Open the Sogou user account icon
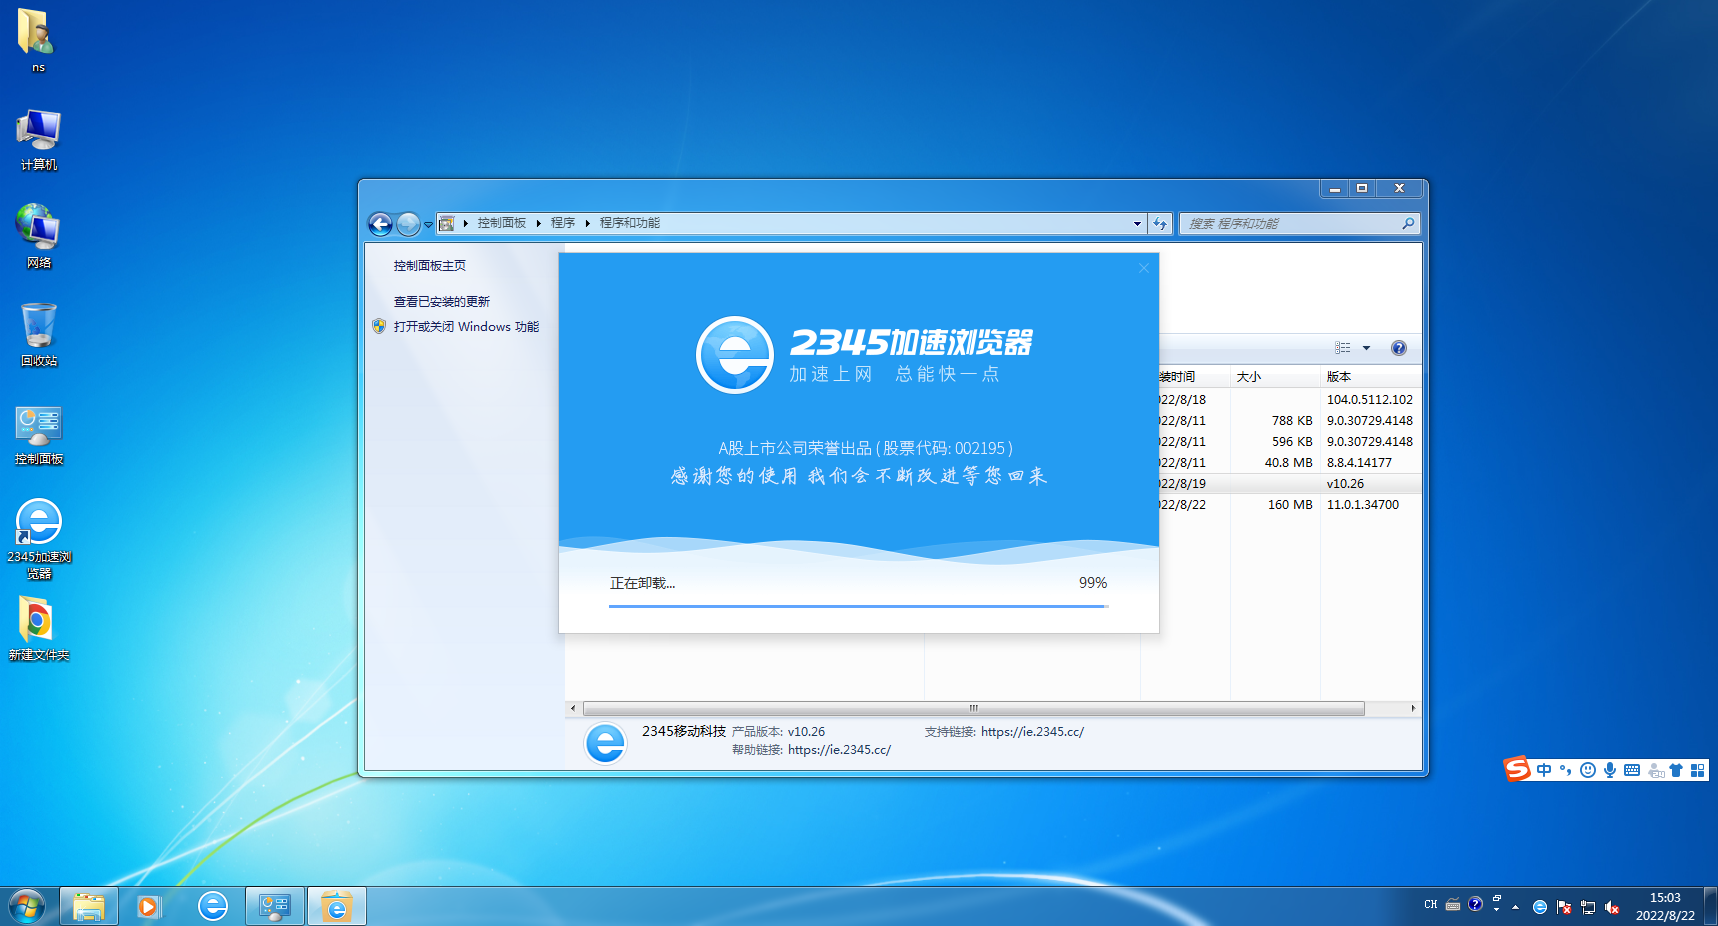 pyautogui.click(x=1656, y=770)
